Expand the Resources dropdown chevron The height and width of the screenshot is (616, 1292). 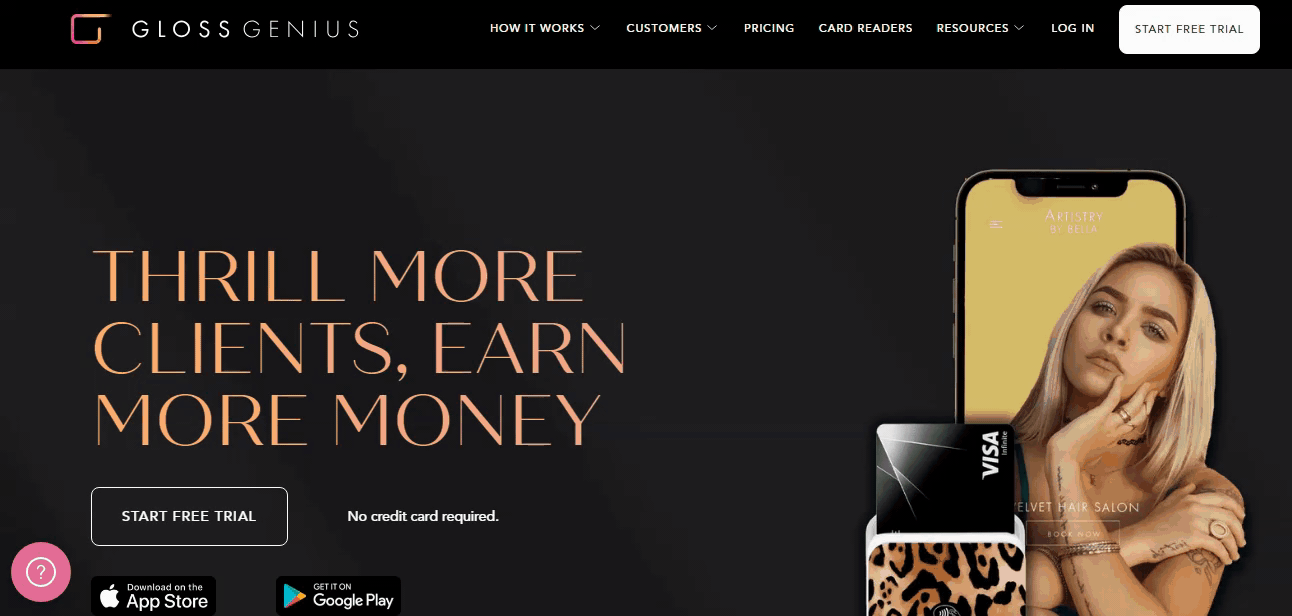(1019, 28)
